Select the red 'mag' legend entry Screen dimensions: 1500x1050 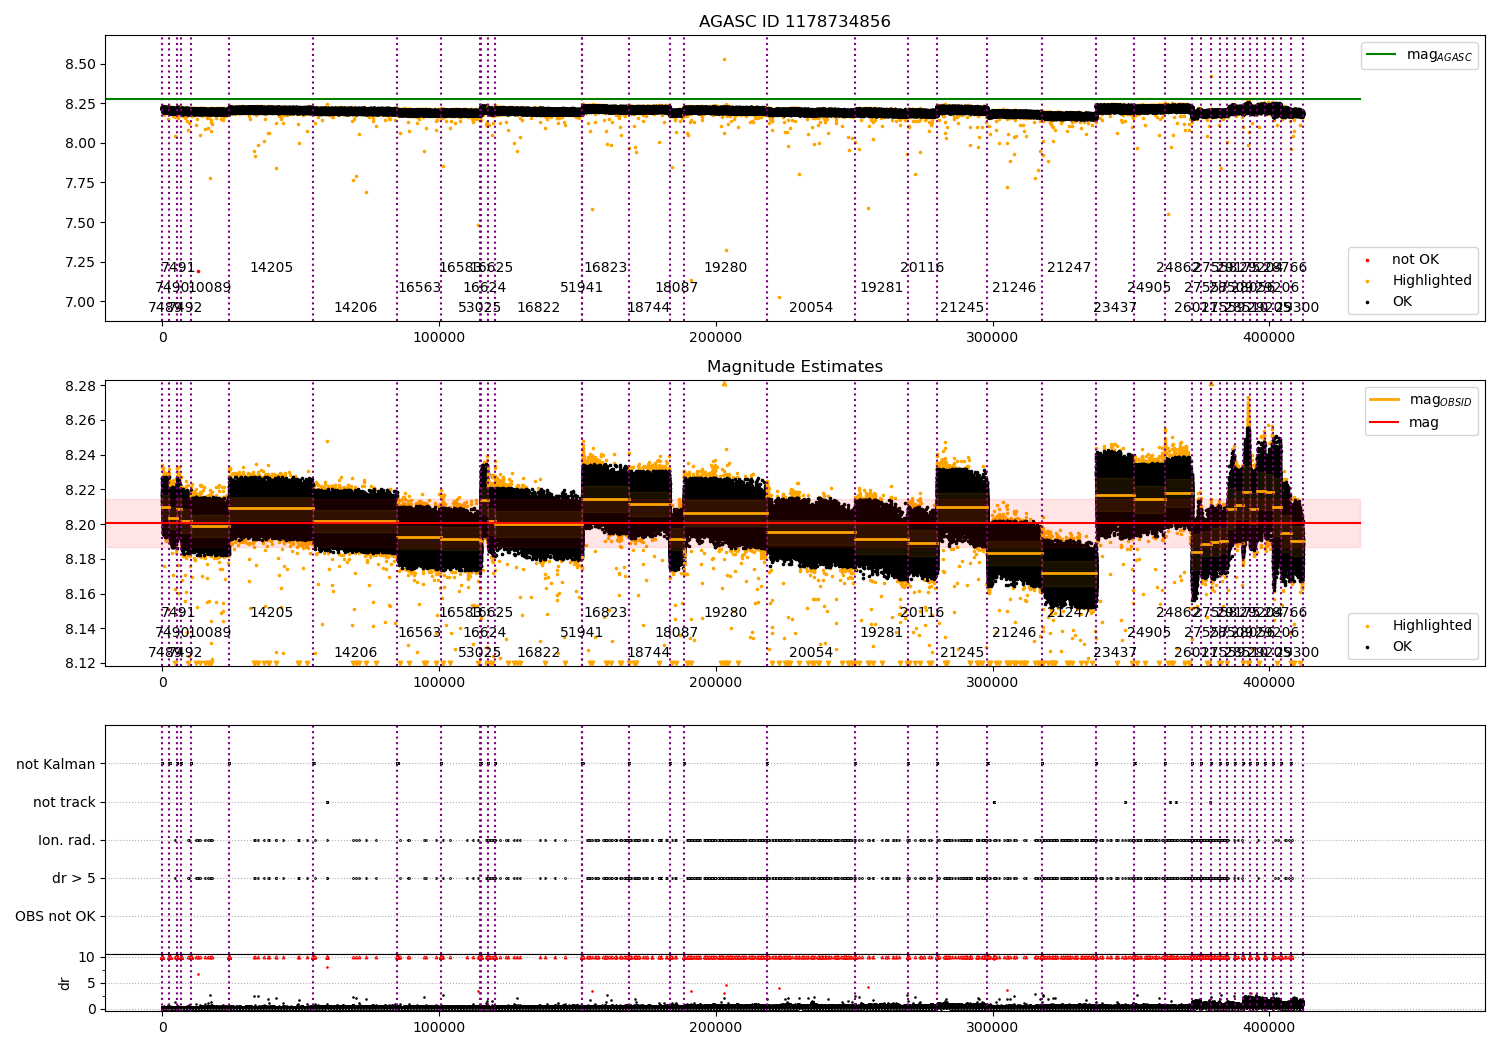pyautogui.click(x=1424, y=422)
